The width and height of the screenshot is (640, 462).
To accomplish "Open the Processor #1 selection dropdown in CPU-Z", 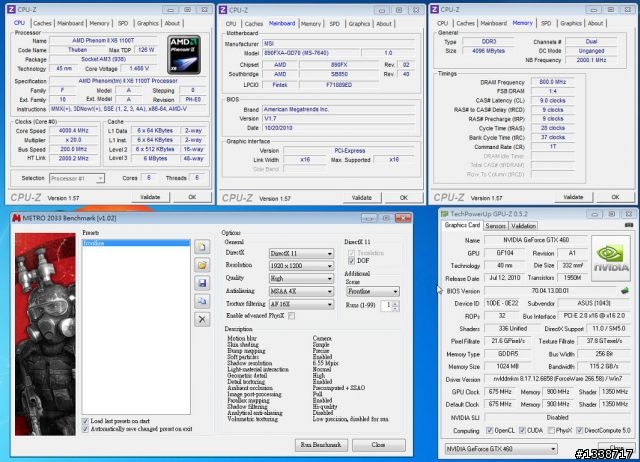I will (x=77, y=178).
